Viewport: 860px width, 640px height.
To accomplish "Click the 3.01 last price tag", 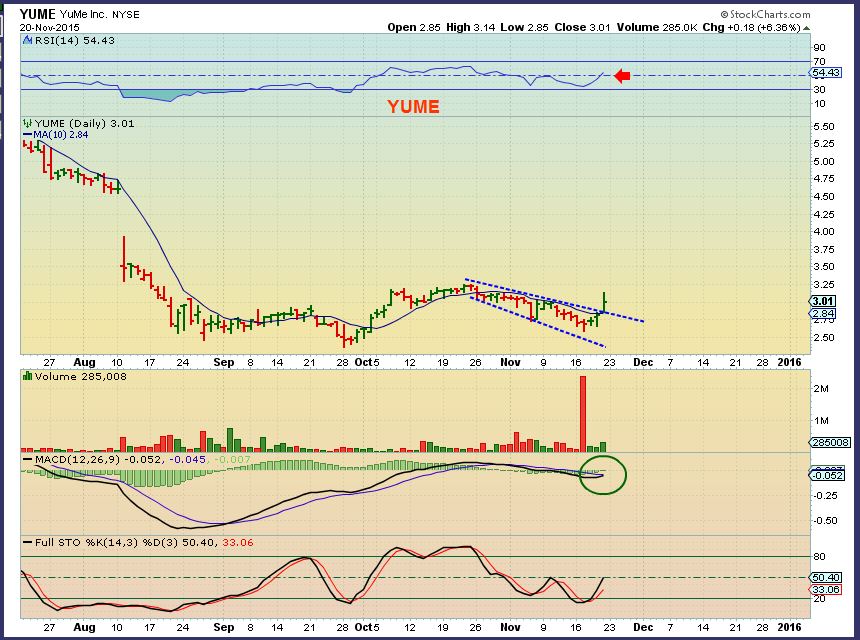I will pyautogui.click(x=823, y=301).
